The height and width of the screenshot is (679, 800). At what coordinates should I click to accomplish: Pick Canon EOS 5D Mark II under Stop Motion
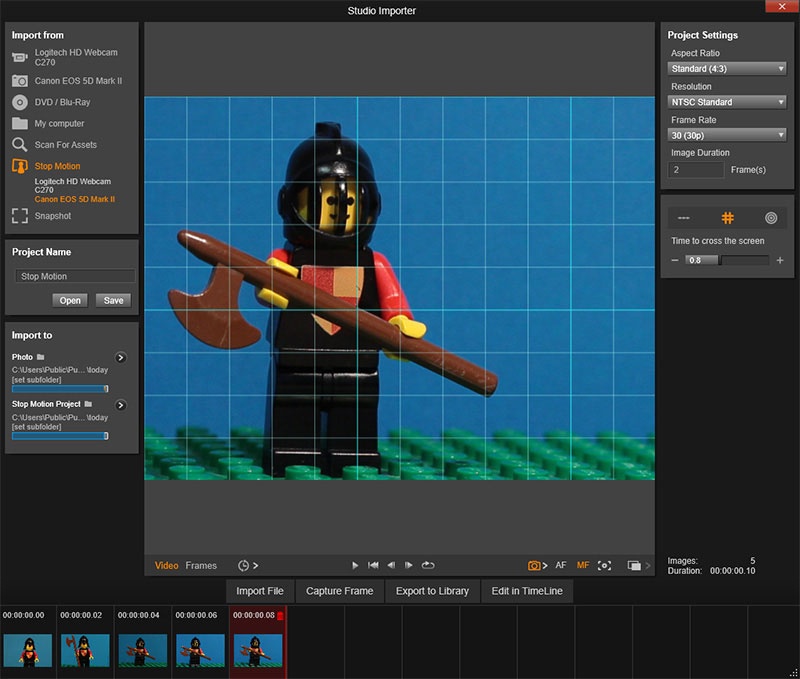click(x=74, y=199)
